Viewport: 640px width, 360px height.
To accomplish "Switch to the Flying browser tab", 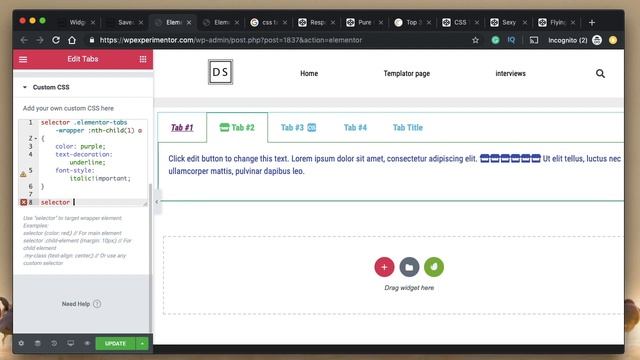I will [557, 22].
